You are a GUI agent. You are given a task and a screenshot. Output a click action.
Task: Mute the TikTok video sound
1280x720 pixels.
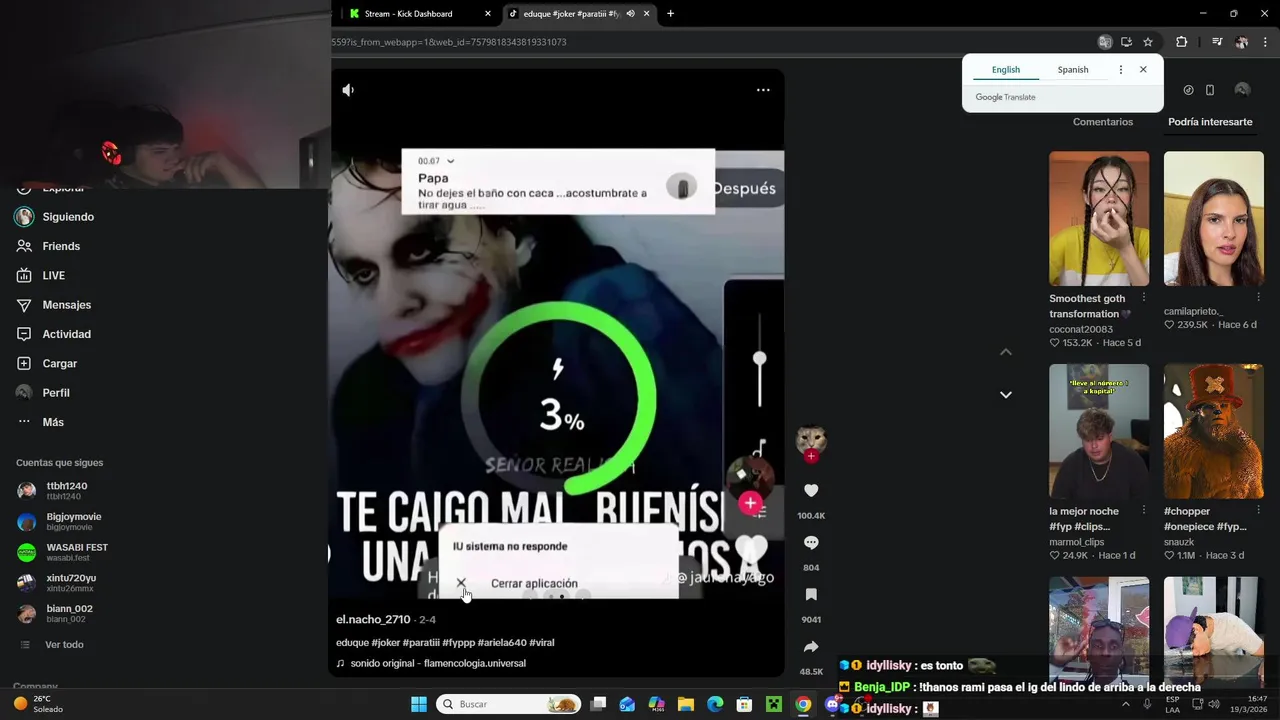coord(348,90)
